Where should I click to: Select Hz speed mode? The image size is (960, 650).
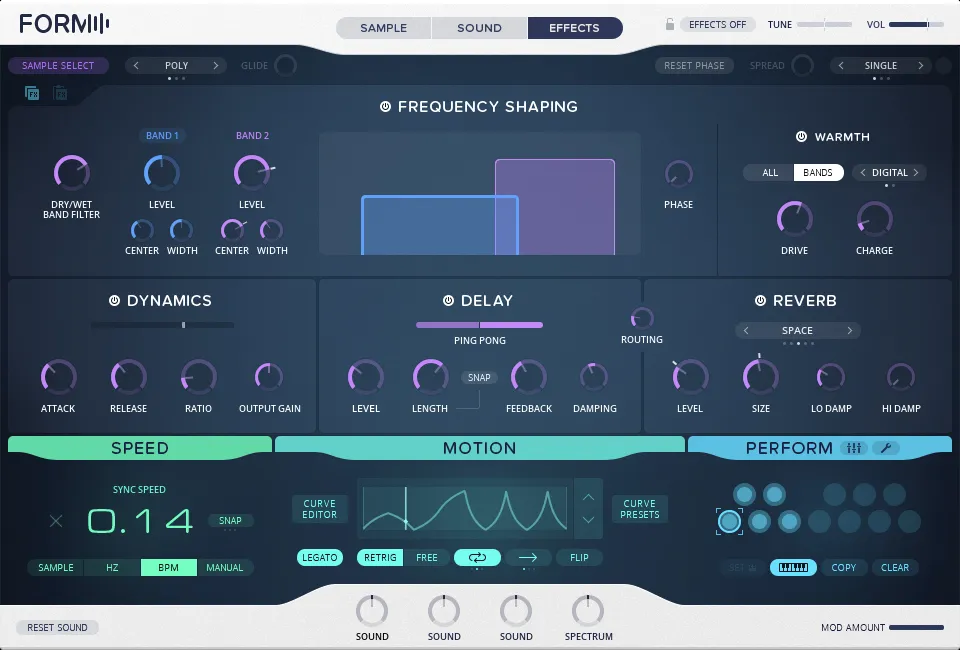[112, 567]
